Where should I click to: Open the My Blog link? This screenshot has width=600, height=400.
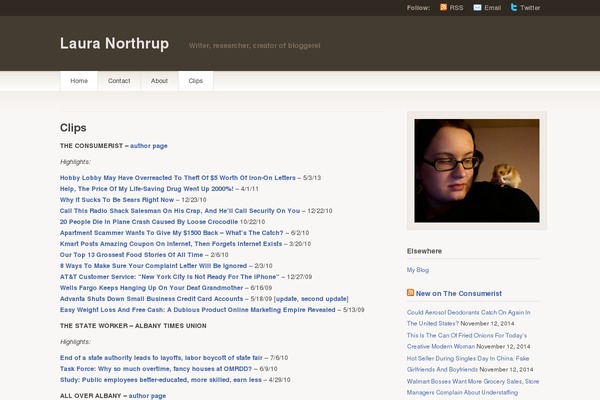(418, 270)
